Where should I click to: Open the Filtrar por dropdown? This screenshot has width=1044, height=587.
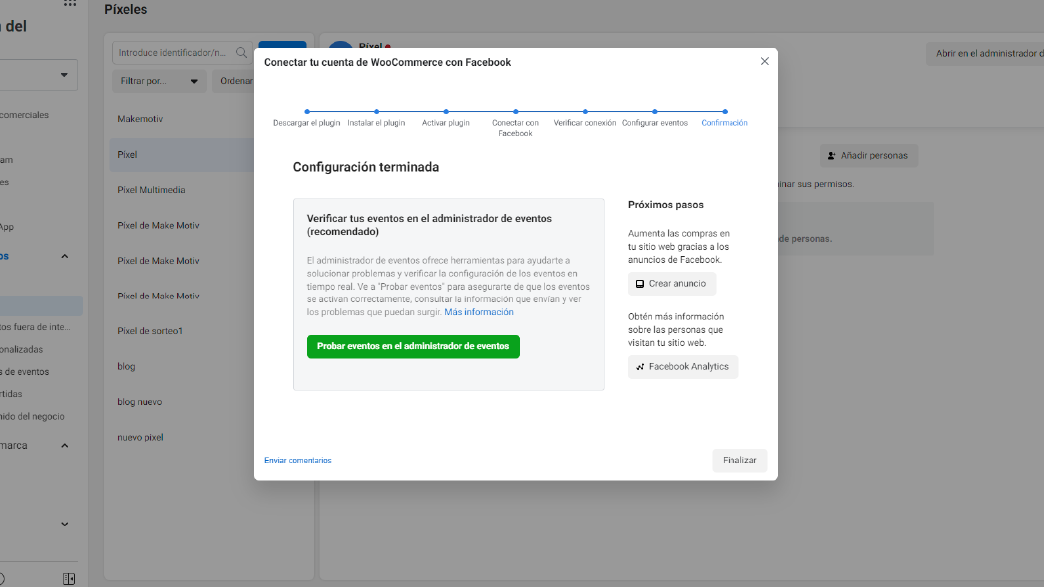(158, 81)
